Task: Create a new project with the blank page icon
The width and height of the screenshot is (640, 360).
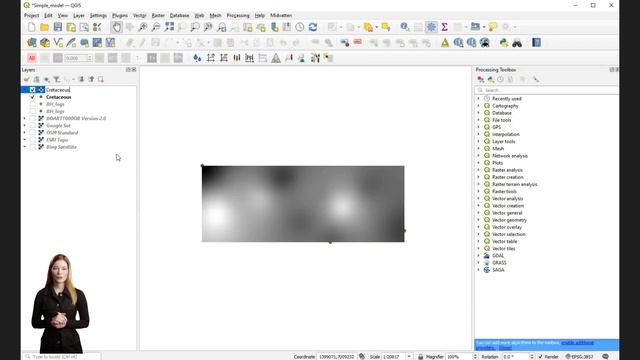Action: pos(31,27)
